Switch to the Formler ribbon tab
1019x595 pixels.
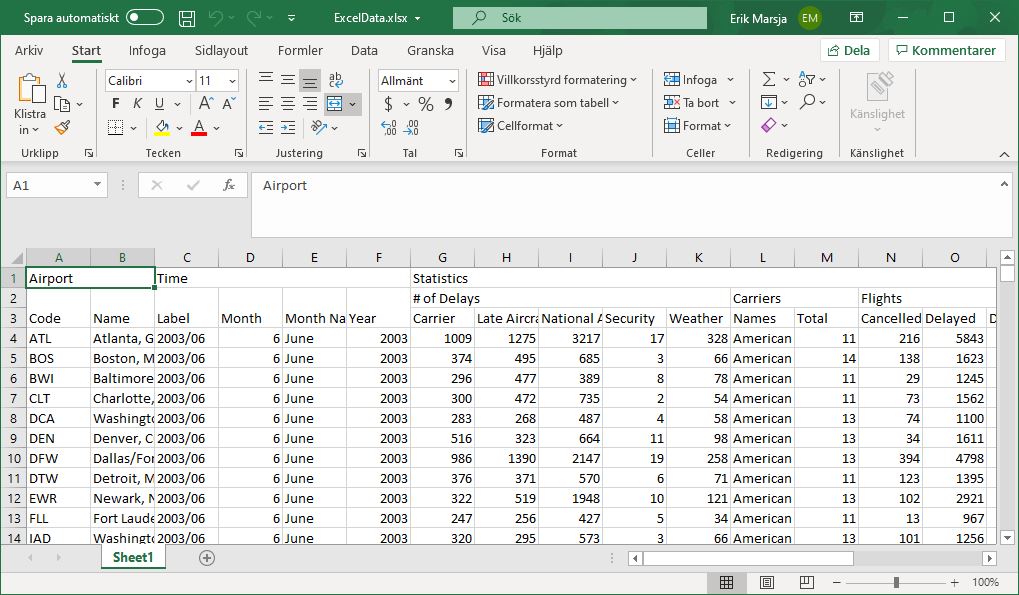click(300, 51)
